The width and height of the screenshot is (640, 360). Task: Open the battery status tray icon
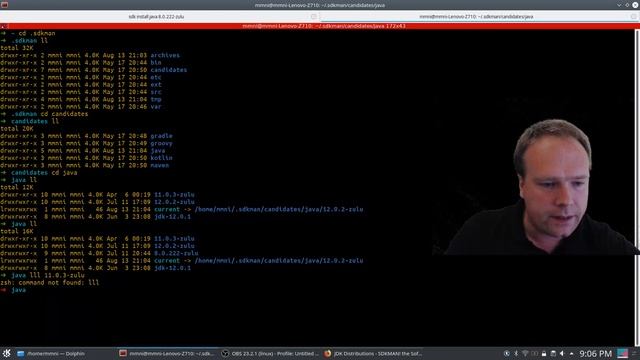(x=534, y=353)
